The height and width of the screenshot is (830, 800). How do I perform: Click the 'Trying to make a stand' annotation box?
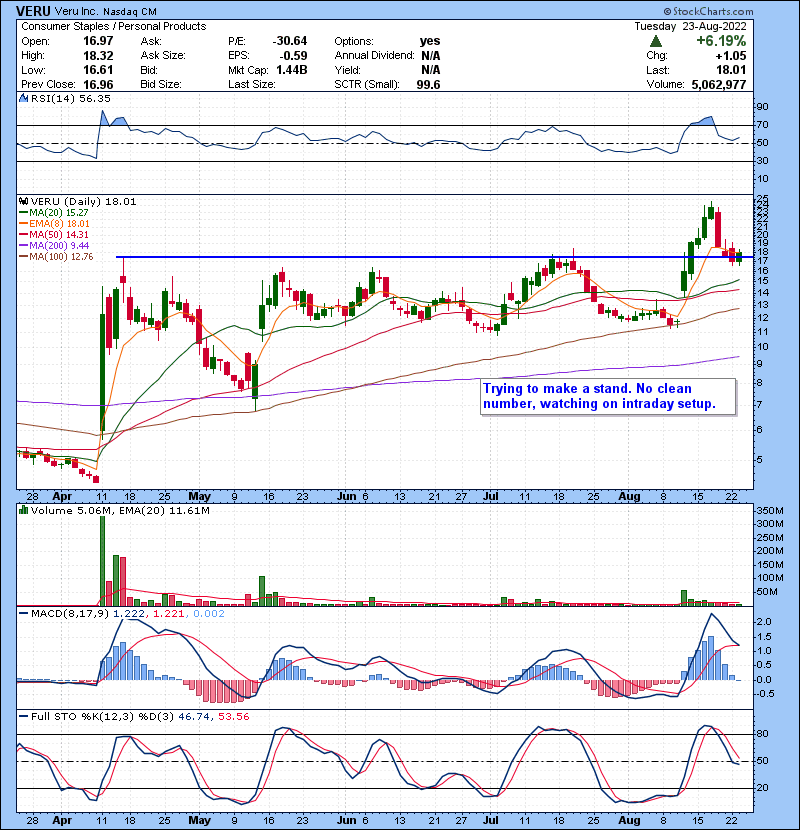click(608, 396)
